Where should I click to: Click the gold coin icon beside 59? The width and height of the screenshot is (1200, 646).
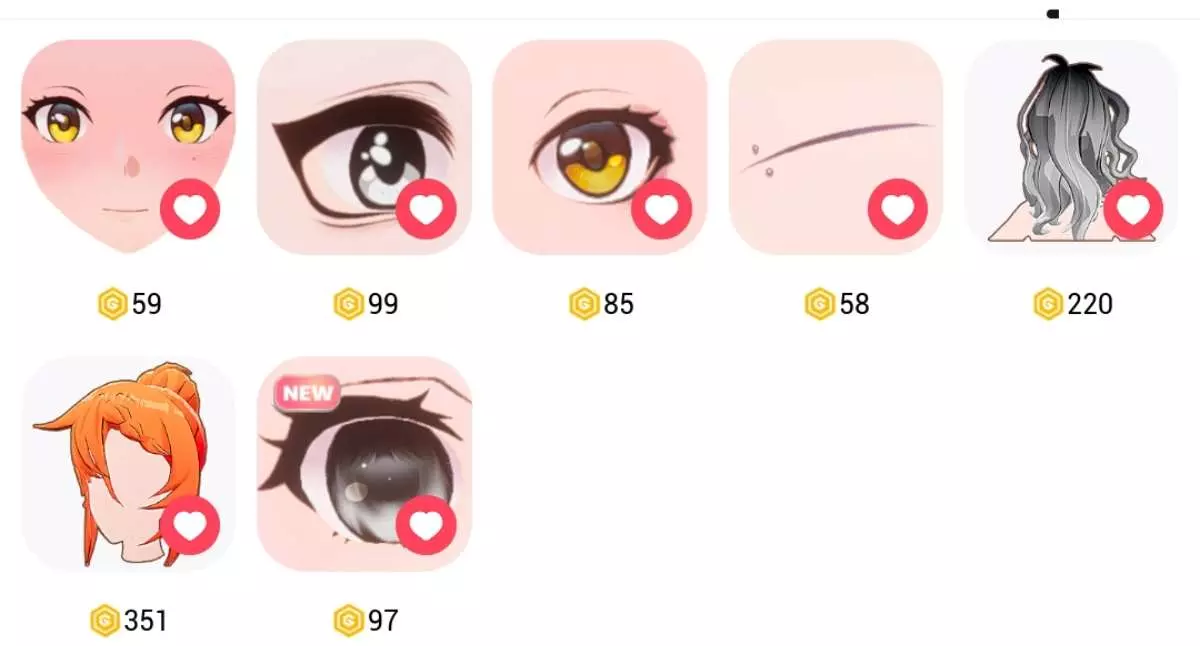pos(113,304)
